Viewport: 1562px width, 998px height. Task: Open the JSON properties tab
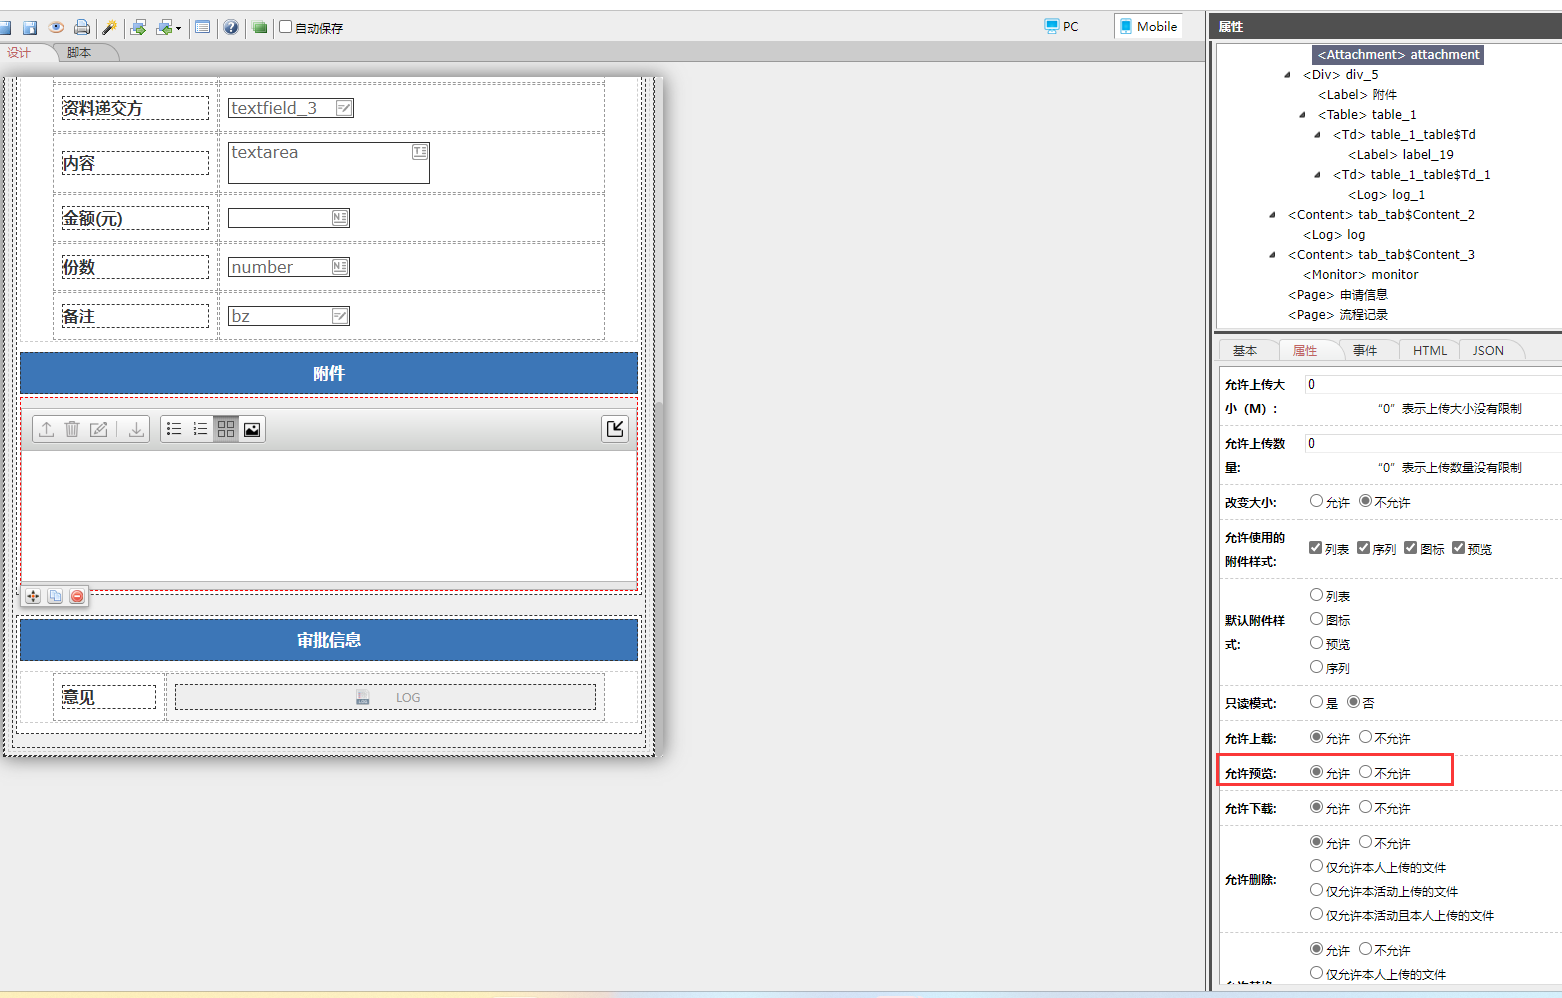point(1488,351)
